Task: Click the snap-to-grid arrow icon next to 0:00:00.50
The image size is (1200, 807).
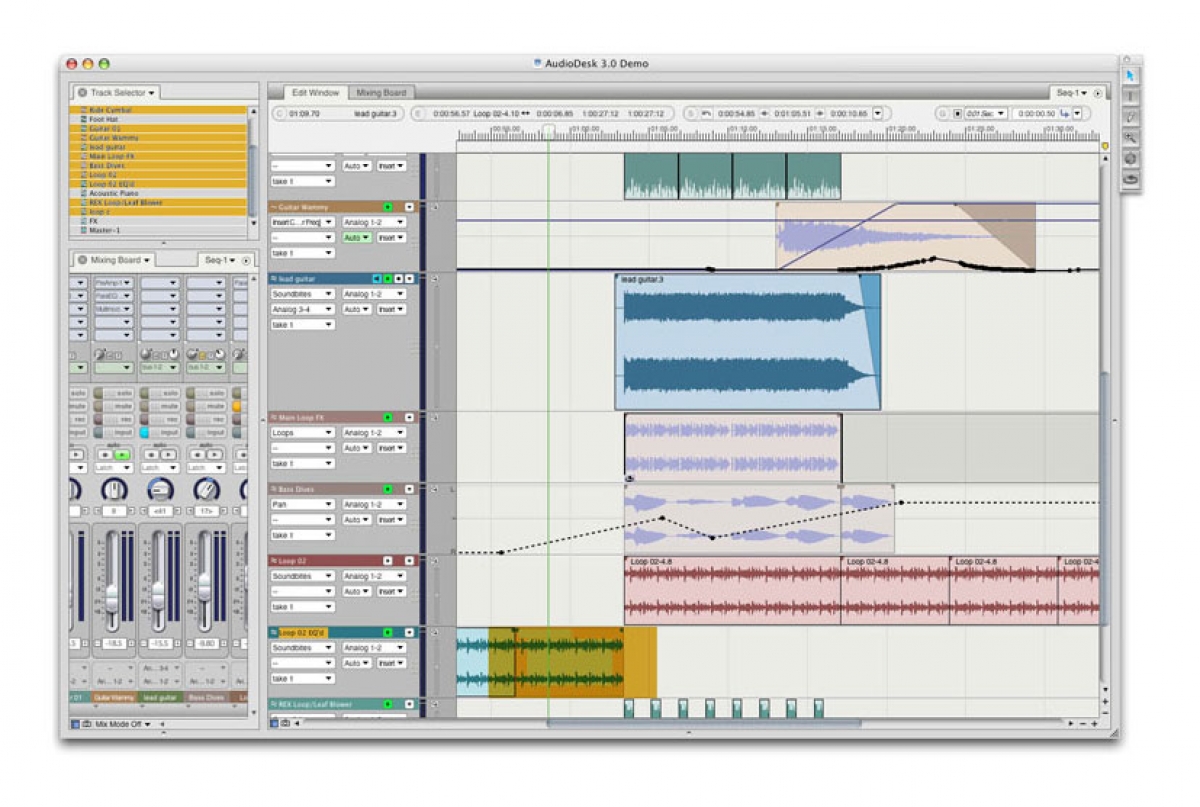Action: 1065,114
